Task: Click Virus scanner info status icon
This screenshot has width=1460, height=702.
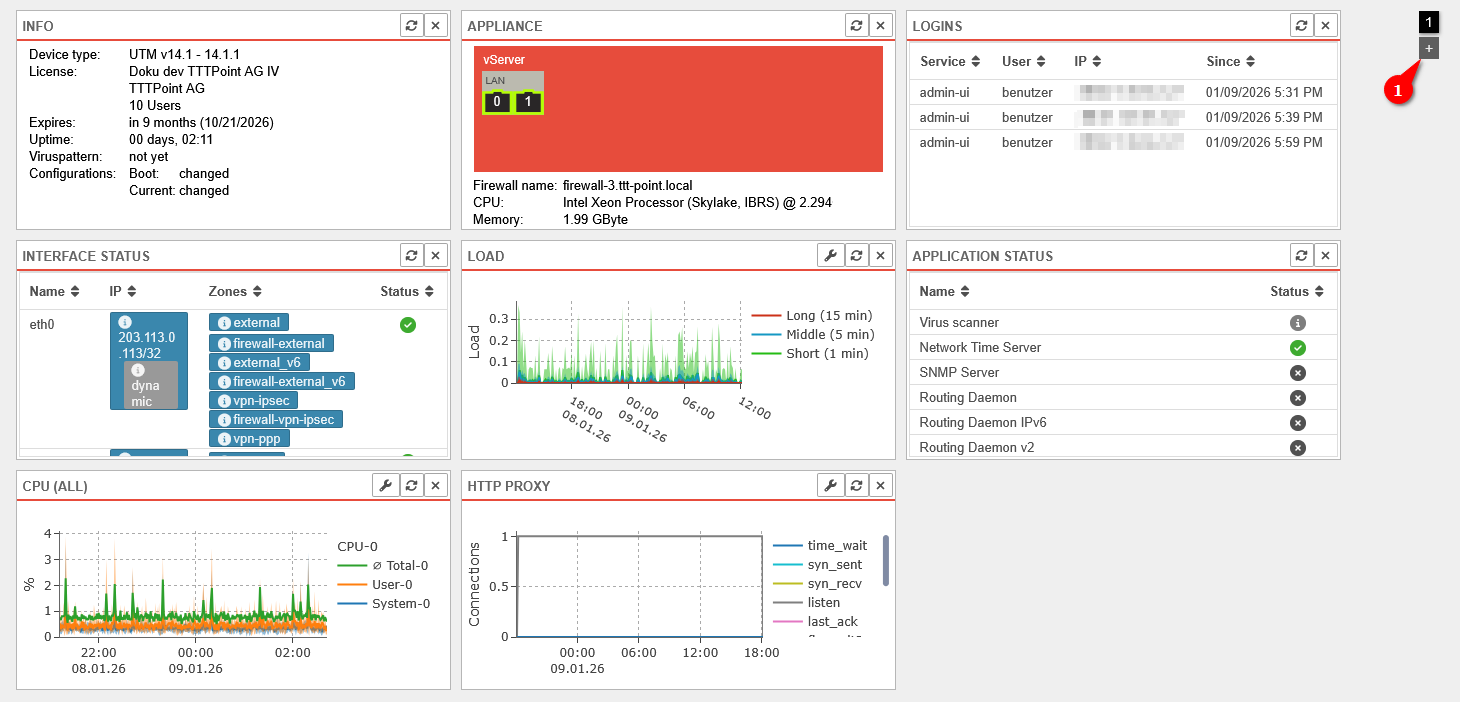Action: 1297,323
